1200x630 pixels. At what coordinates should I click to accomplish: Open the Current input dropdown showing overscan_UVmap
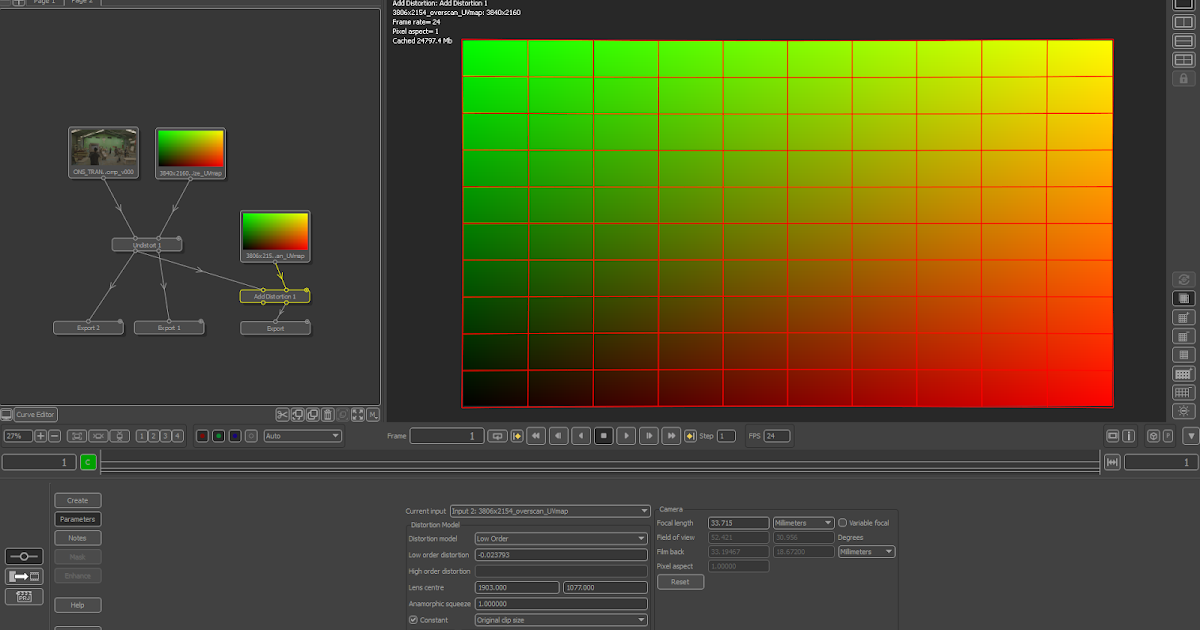point(548,511)
